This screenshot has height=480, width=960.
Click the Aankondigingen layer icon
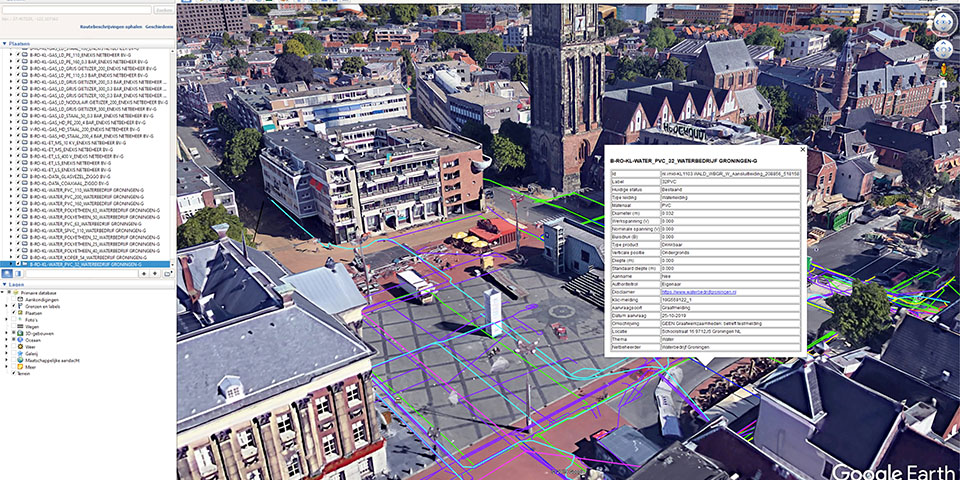point(20,299)
